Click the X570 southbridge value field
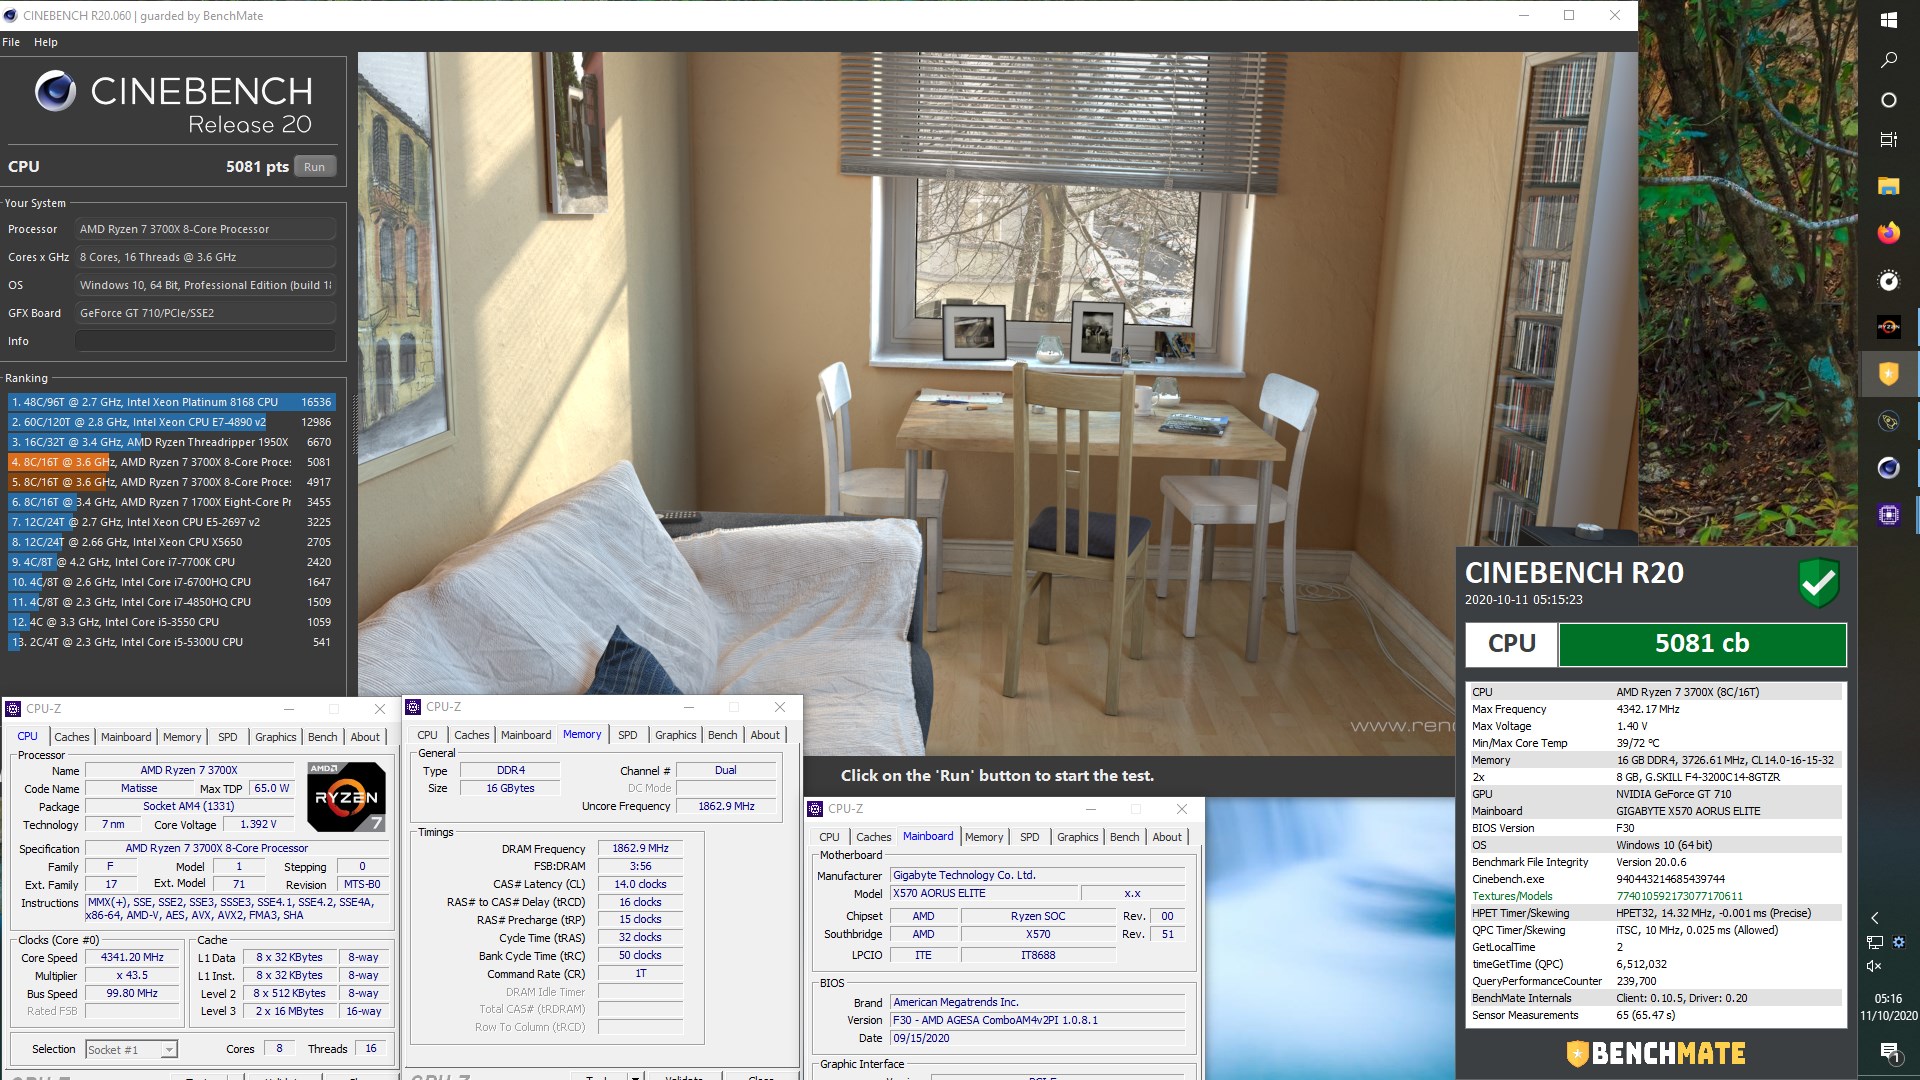This screenshot has height=1080, width=1920. (1038, 934)
